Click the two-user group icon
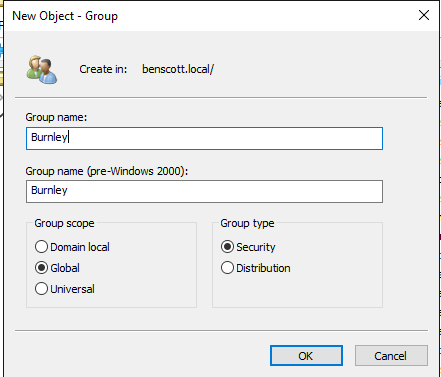This screenshot has height=377, width=441. click(42, 69)
